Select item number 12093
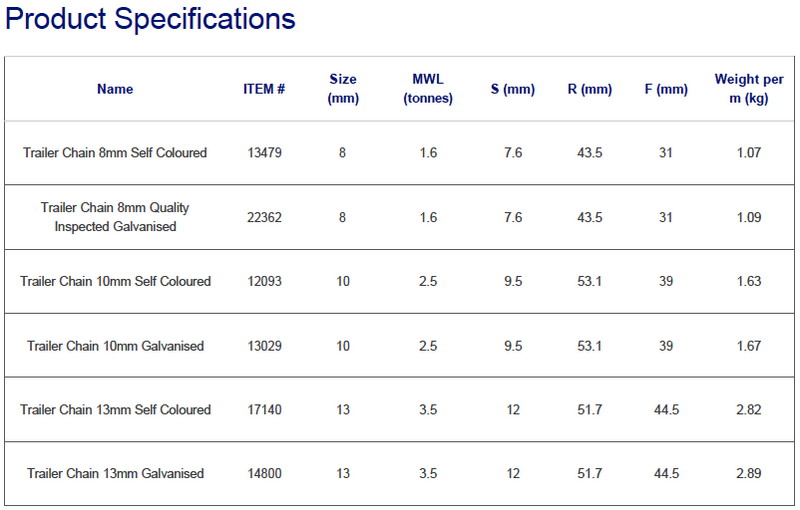 (264, 281)
